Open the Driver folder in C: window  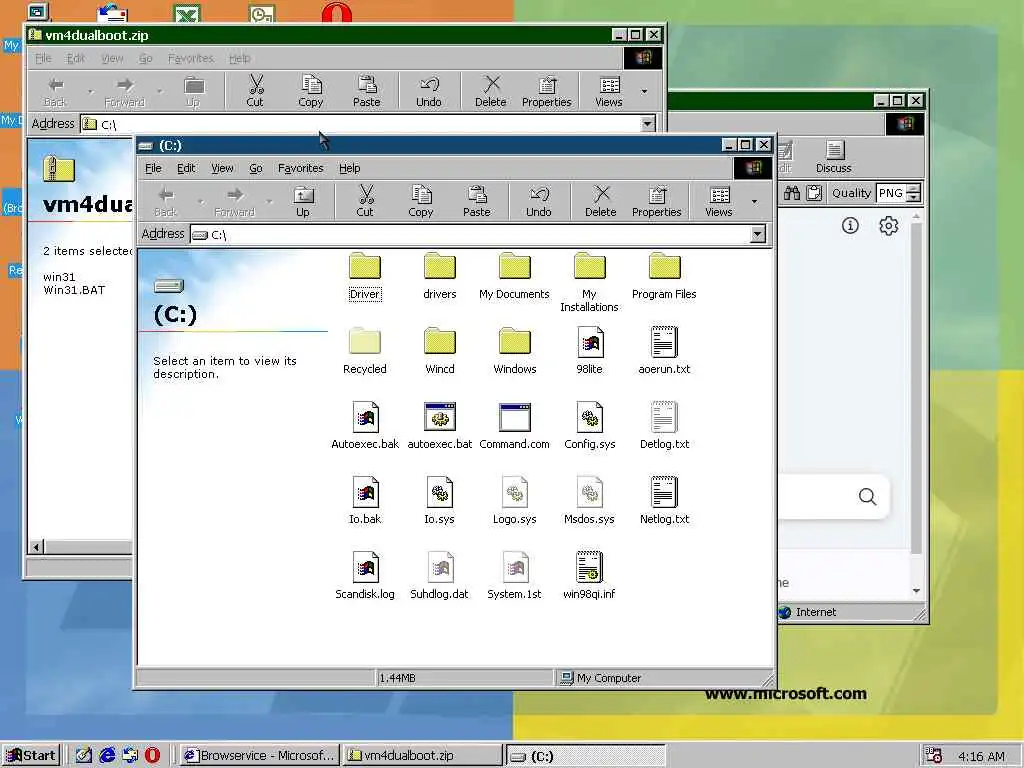(x=364, y=276)
